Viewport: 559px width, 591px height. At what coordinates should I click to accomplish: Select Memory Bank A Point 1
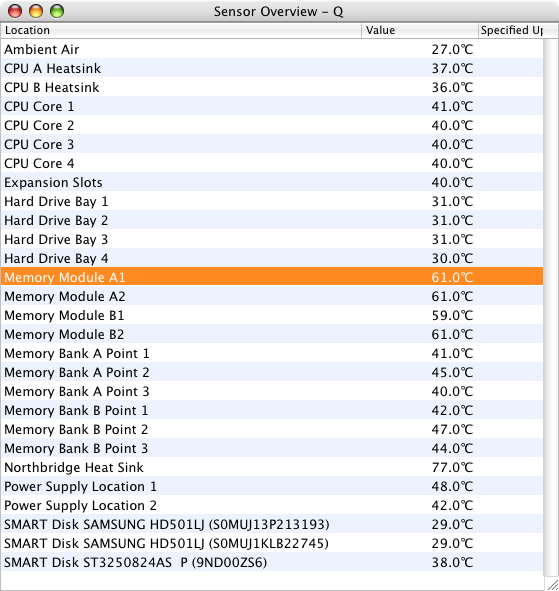pos(272,353)
